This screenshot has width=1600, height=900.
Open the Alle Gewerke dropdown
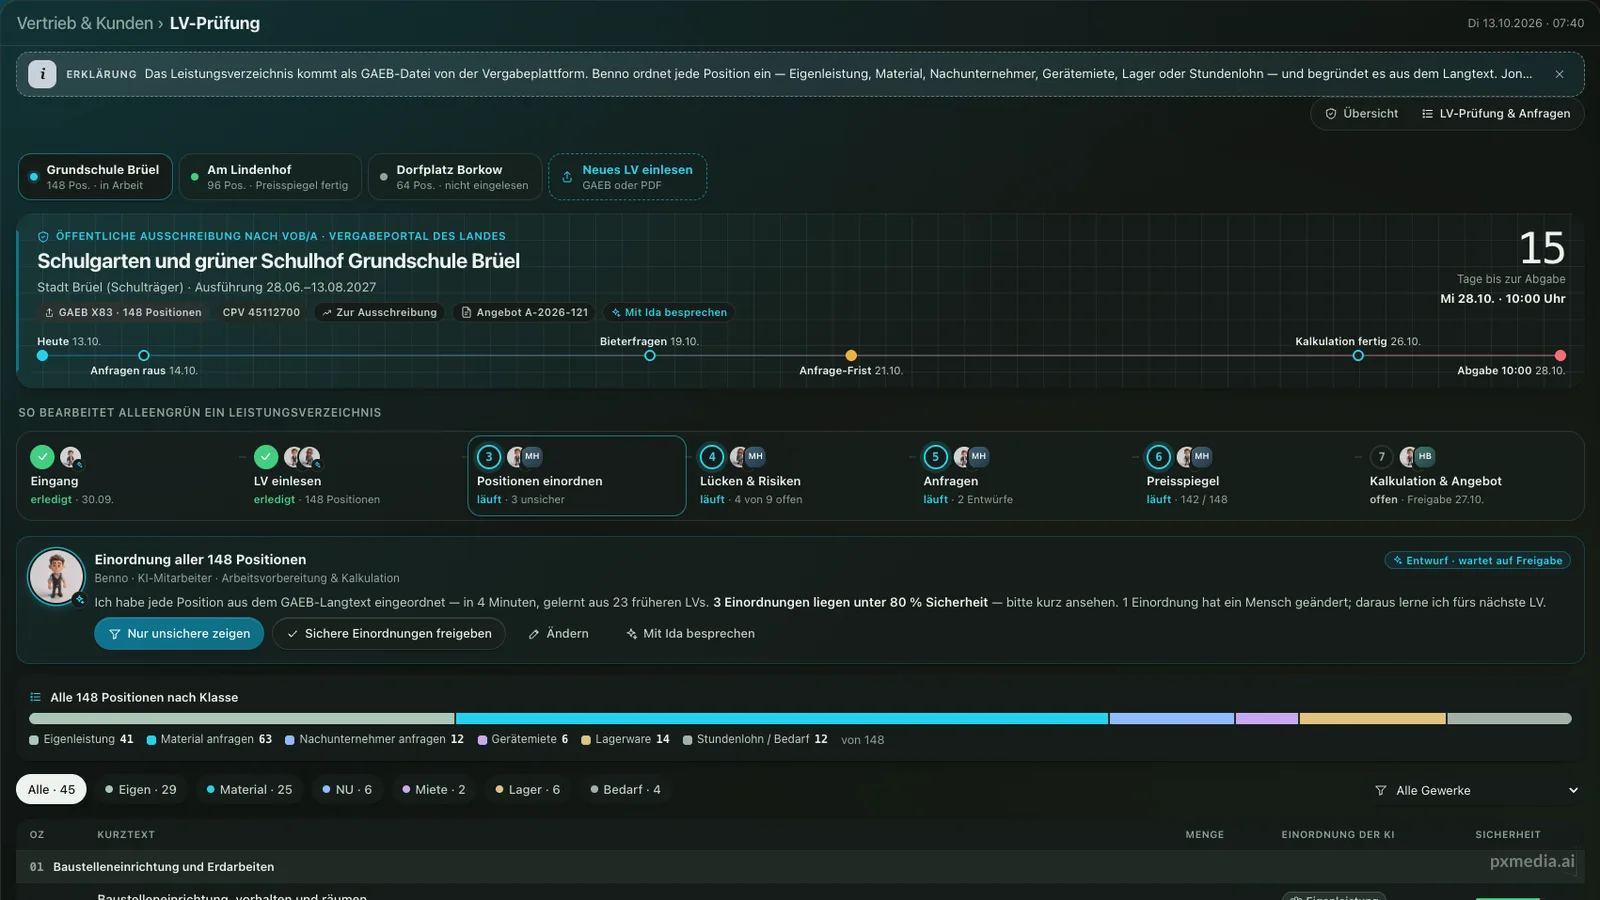(1476, 791)
